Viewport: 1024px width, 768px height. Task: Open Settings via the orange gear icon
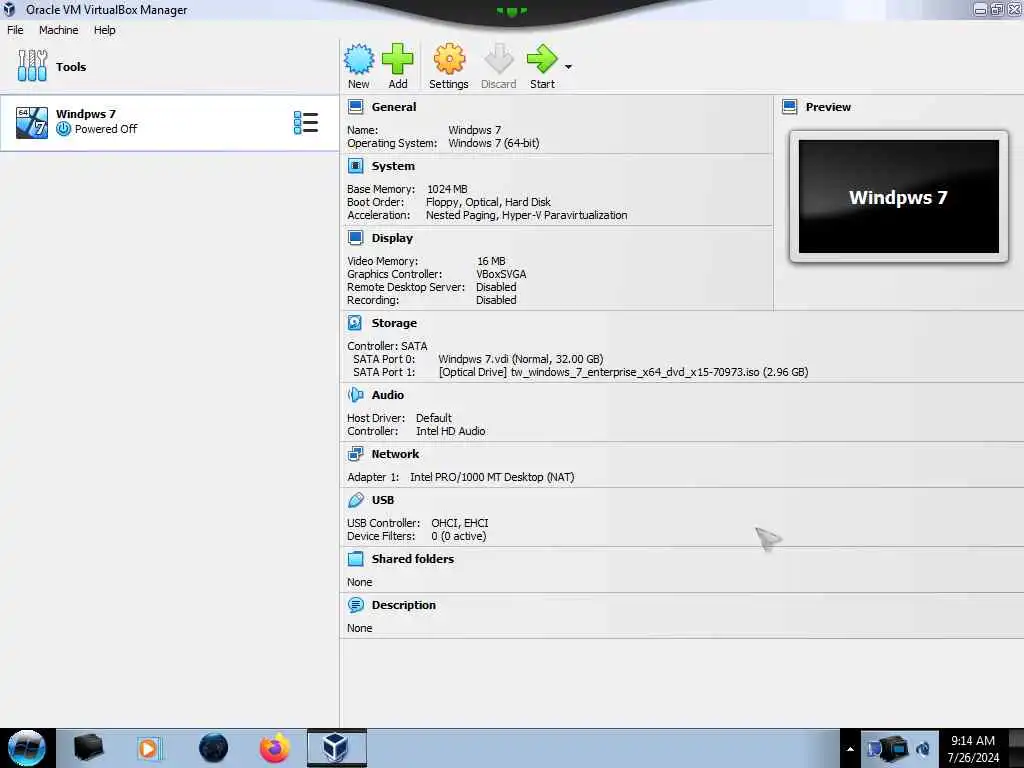tap(449, 59)
